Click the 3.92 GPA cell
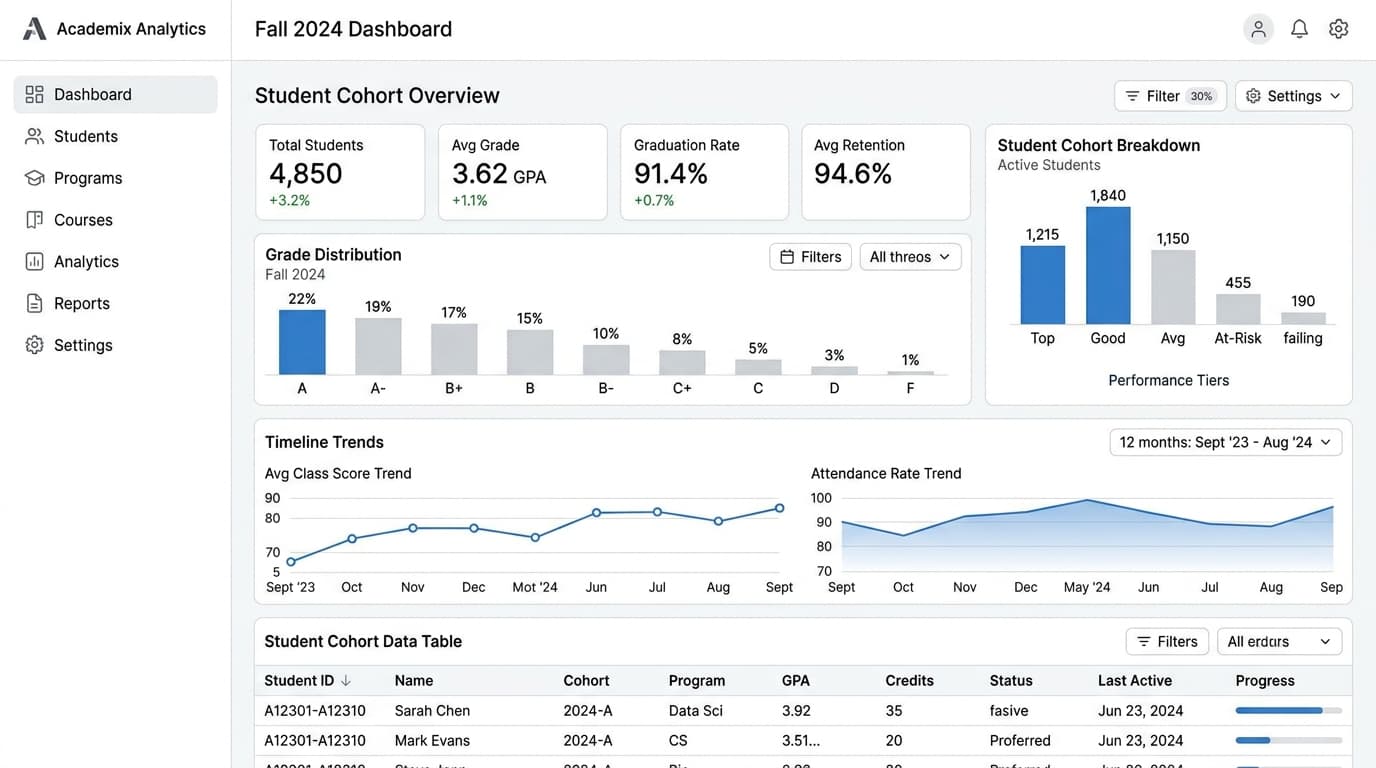 [x=796, y=711]
